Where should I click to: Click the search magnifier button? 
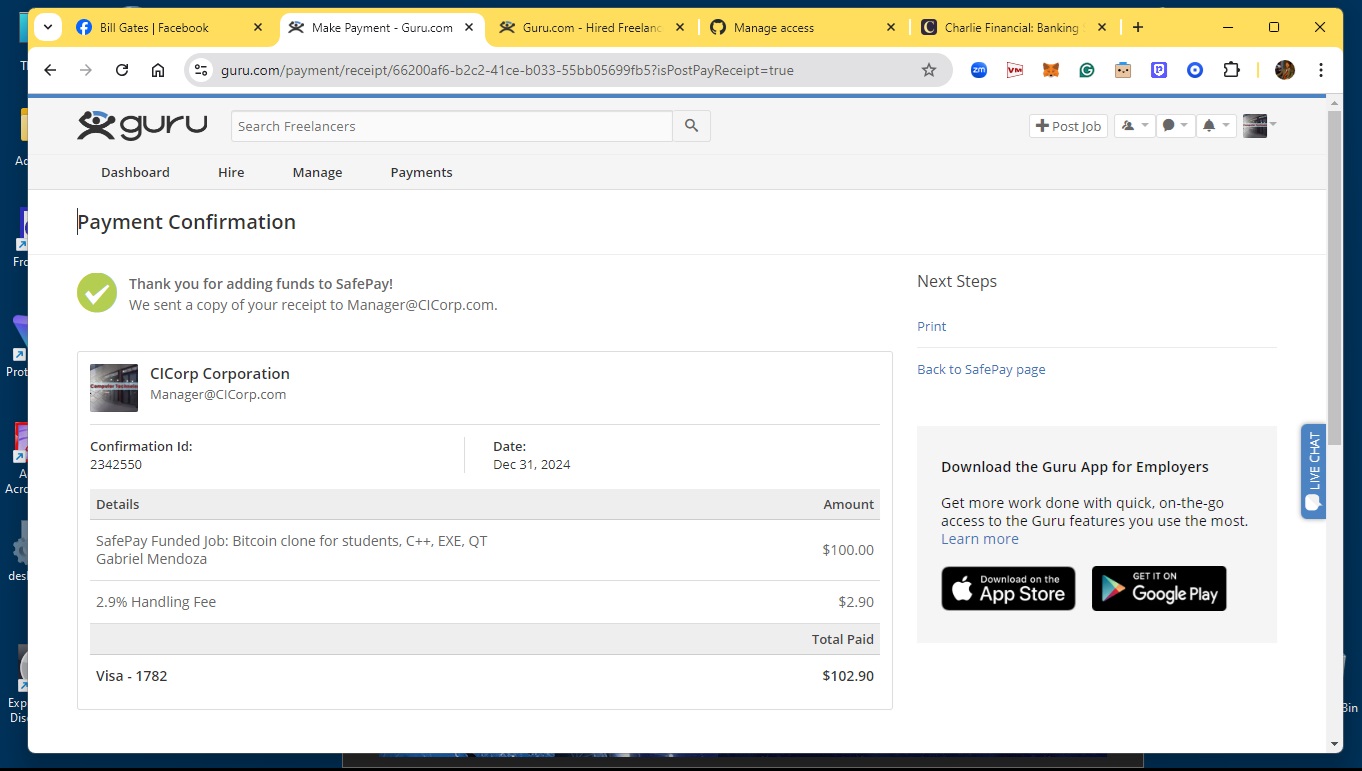tap(691, 126)
